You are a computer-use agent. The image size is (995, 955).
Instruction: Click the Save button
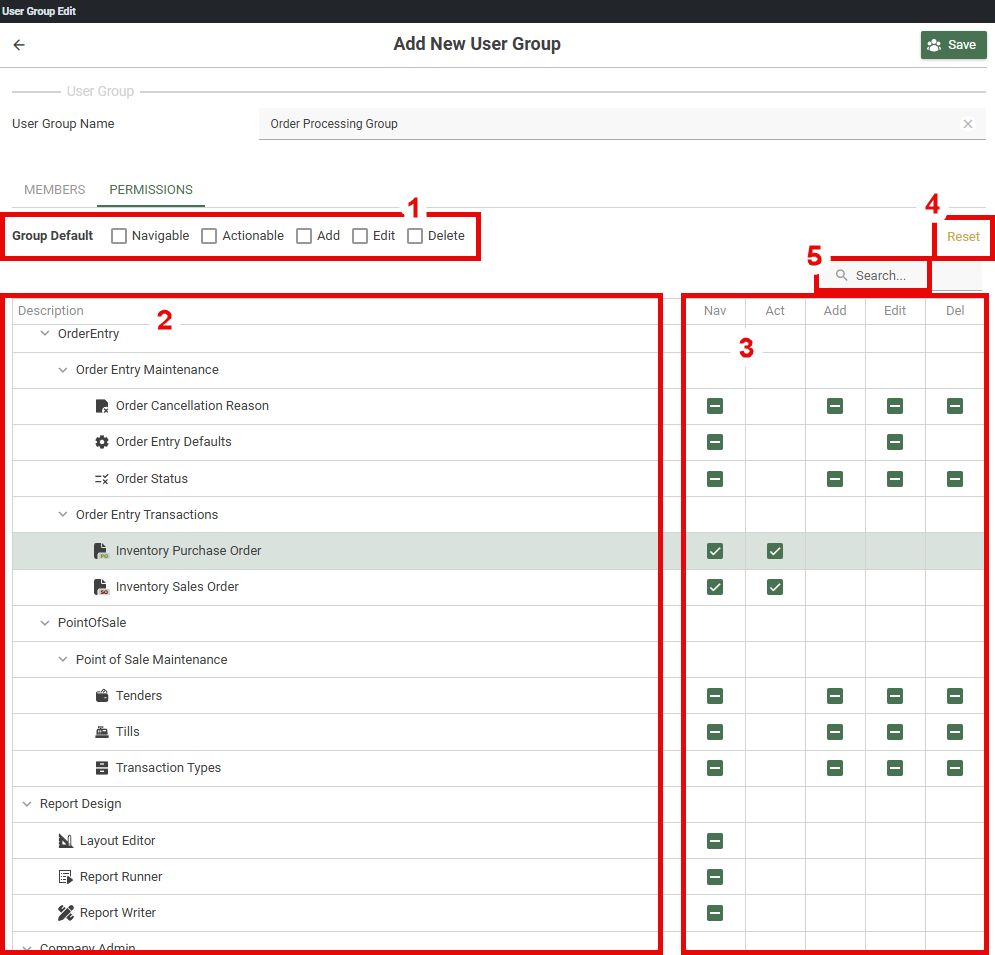(x=952, y=45)
